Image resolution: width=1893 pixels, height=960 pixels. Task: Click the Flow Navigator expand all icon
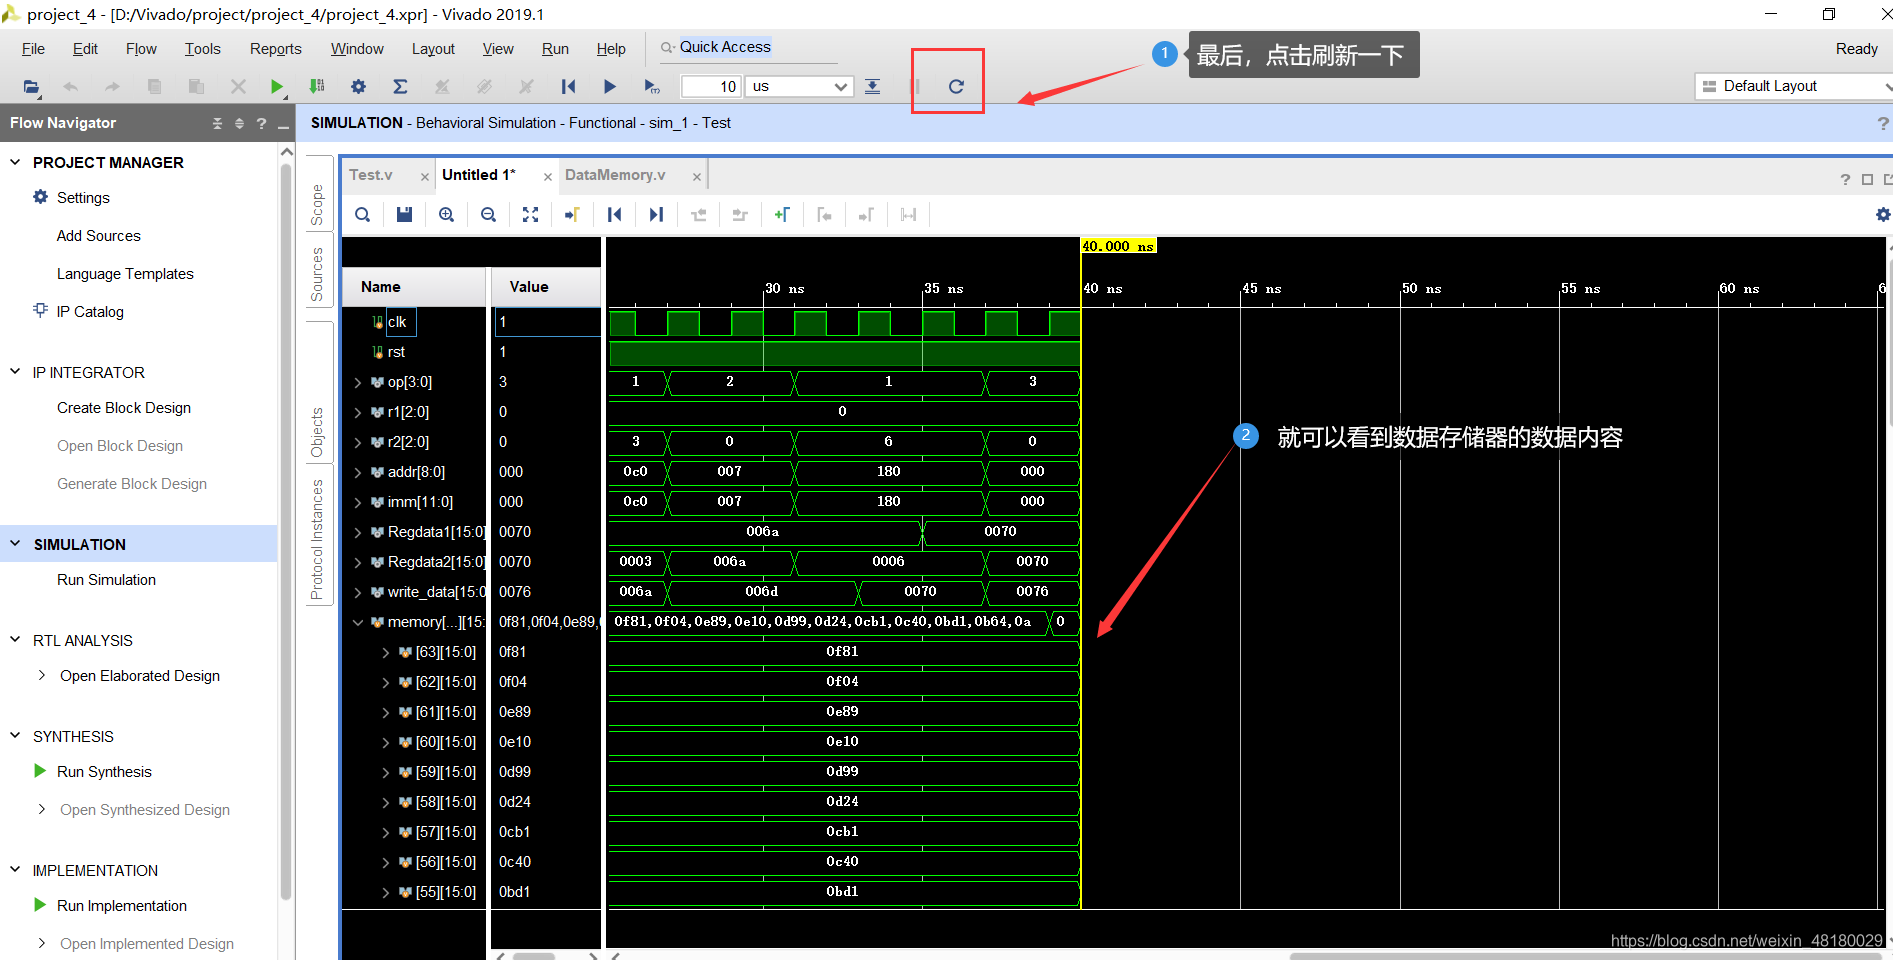[239, 123]
